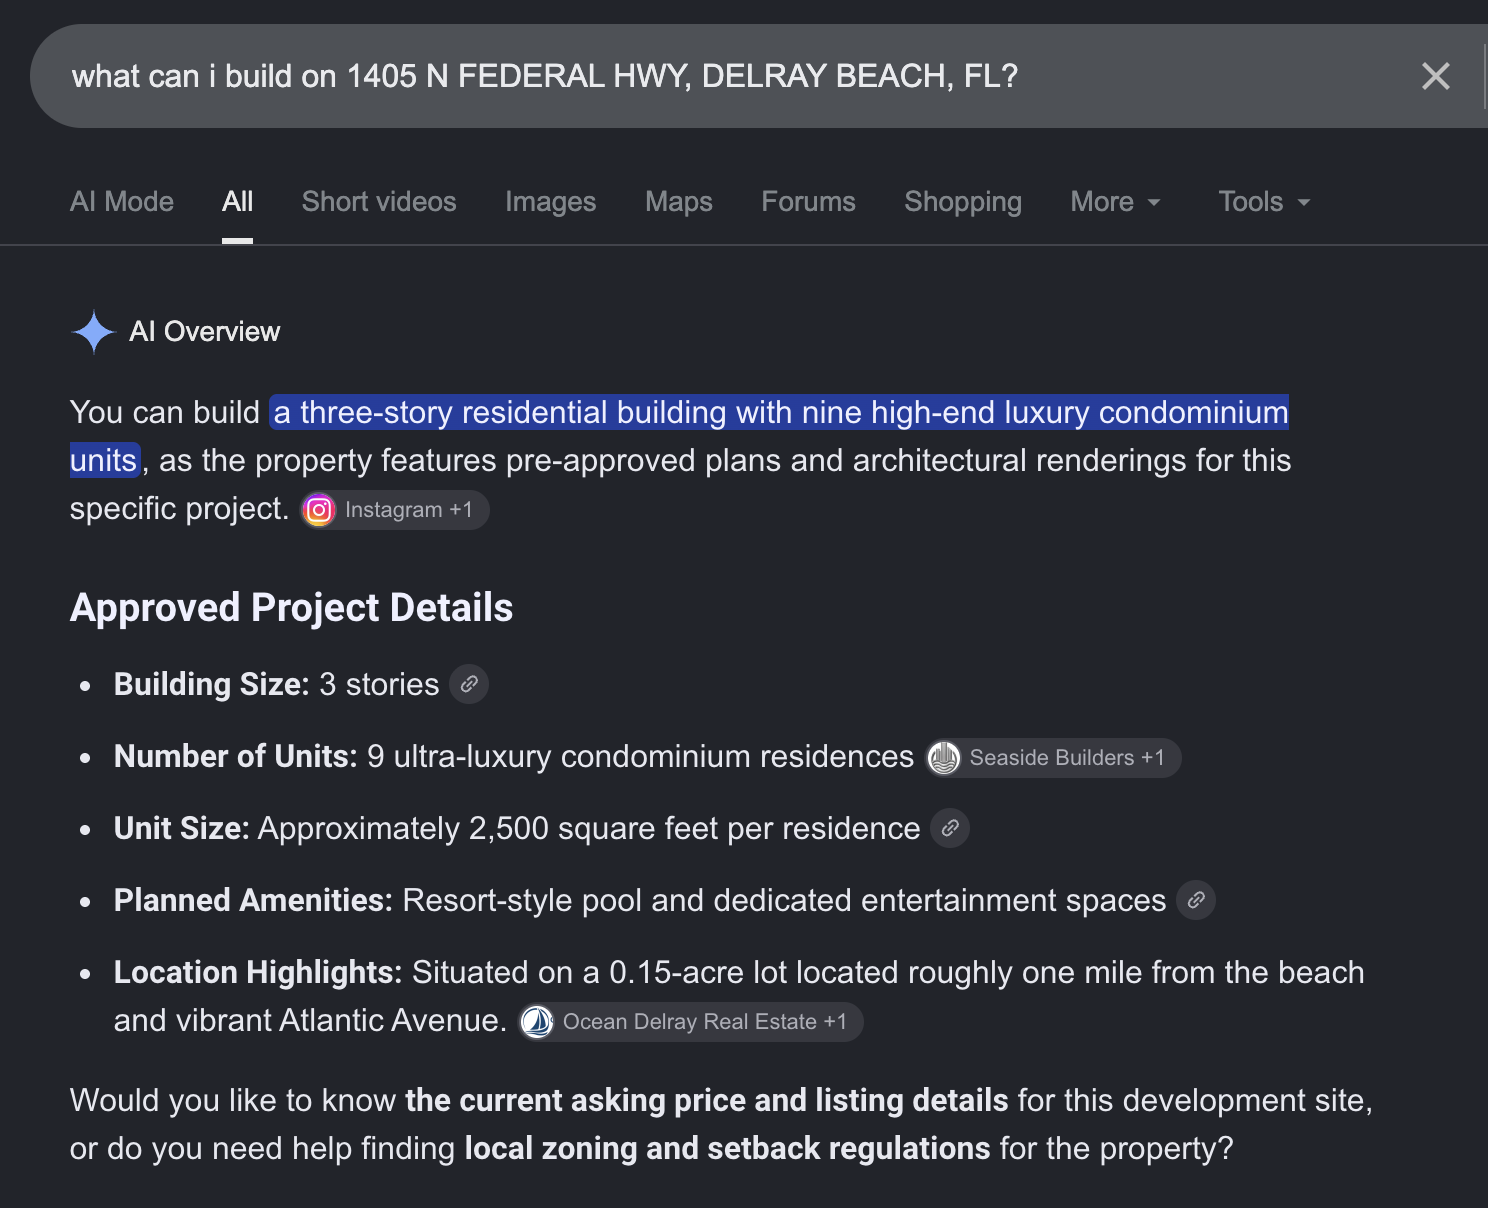Select the All tab
The width and height of the screenshot is (1488, 1208).
237,202
